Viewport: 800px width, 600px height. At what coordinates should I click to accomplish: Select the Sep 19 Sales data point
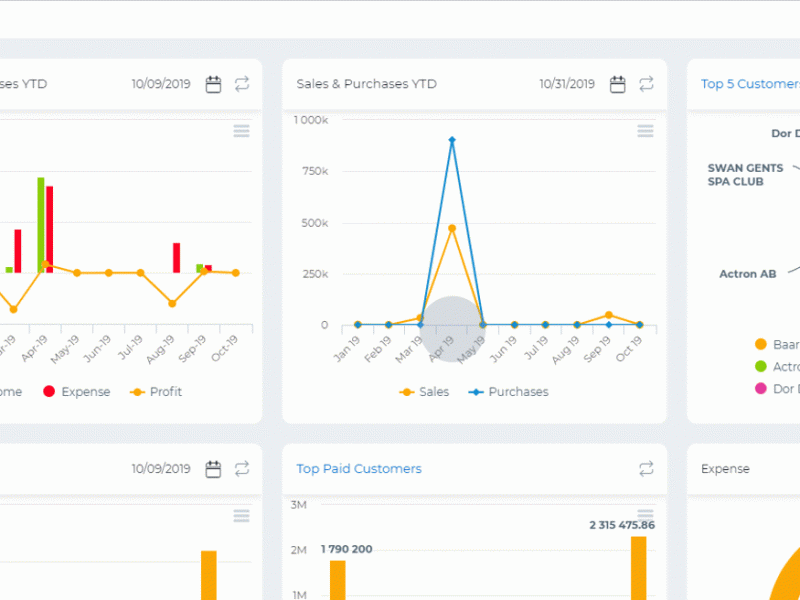pyautogui.click(x=609, y=315)
